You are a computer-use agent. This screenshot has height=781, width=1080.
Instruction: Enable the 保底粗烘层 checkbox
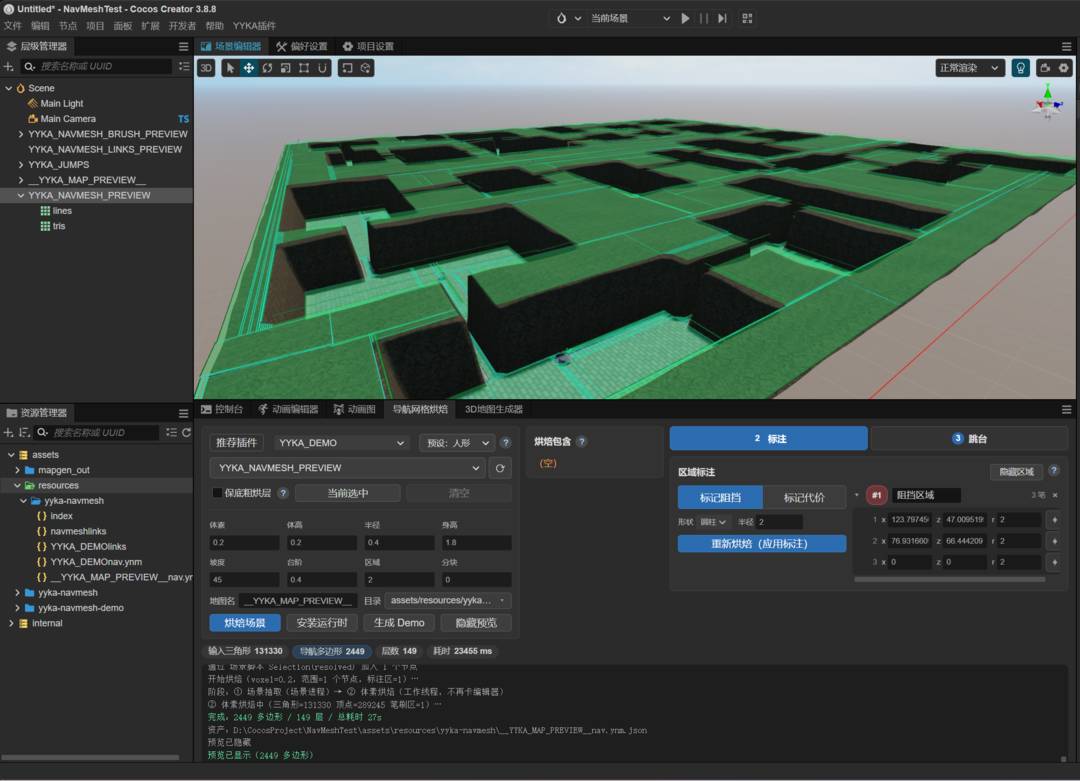[218, 493]
